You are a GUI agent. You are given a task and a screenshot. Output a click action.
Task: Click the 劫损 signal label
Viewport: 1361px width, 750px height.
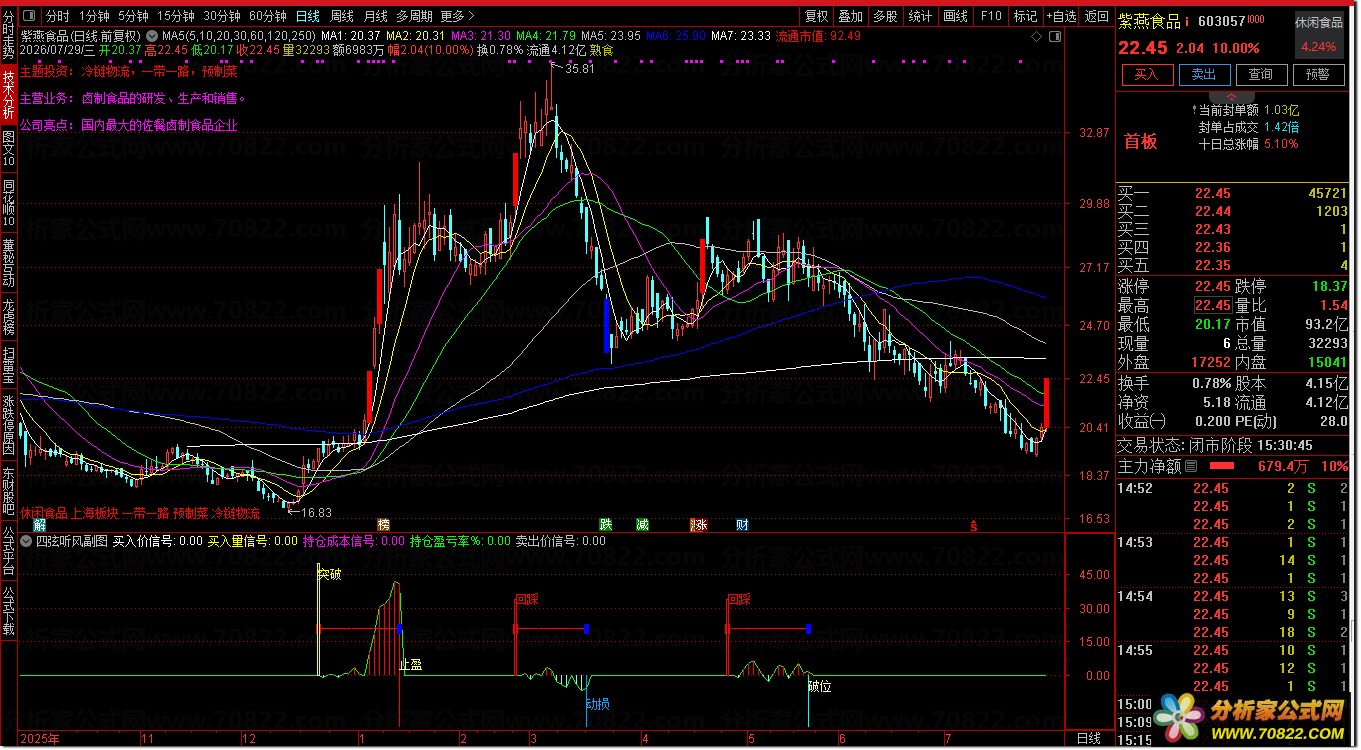(x=597, y=704)
